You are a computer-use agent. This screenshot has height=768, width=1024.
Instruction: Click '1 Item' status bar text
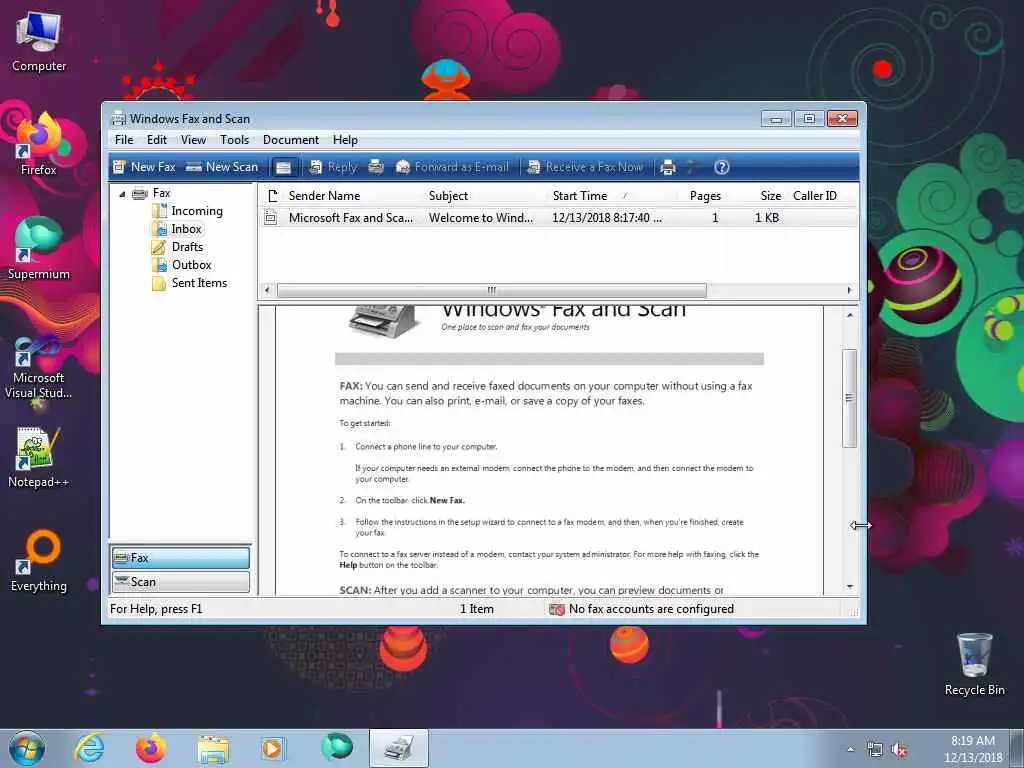(x=477, y=609)
